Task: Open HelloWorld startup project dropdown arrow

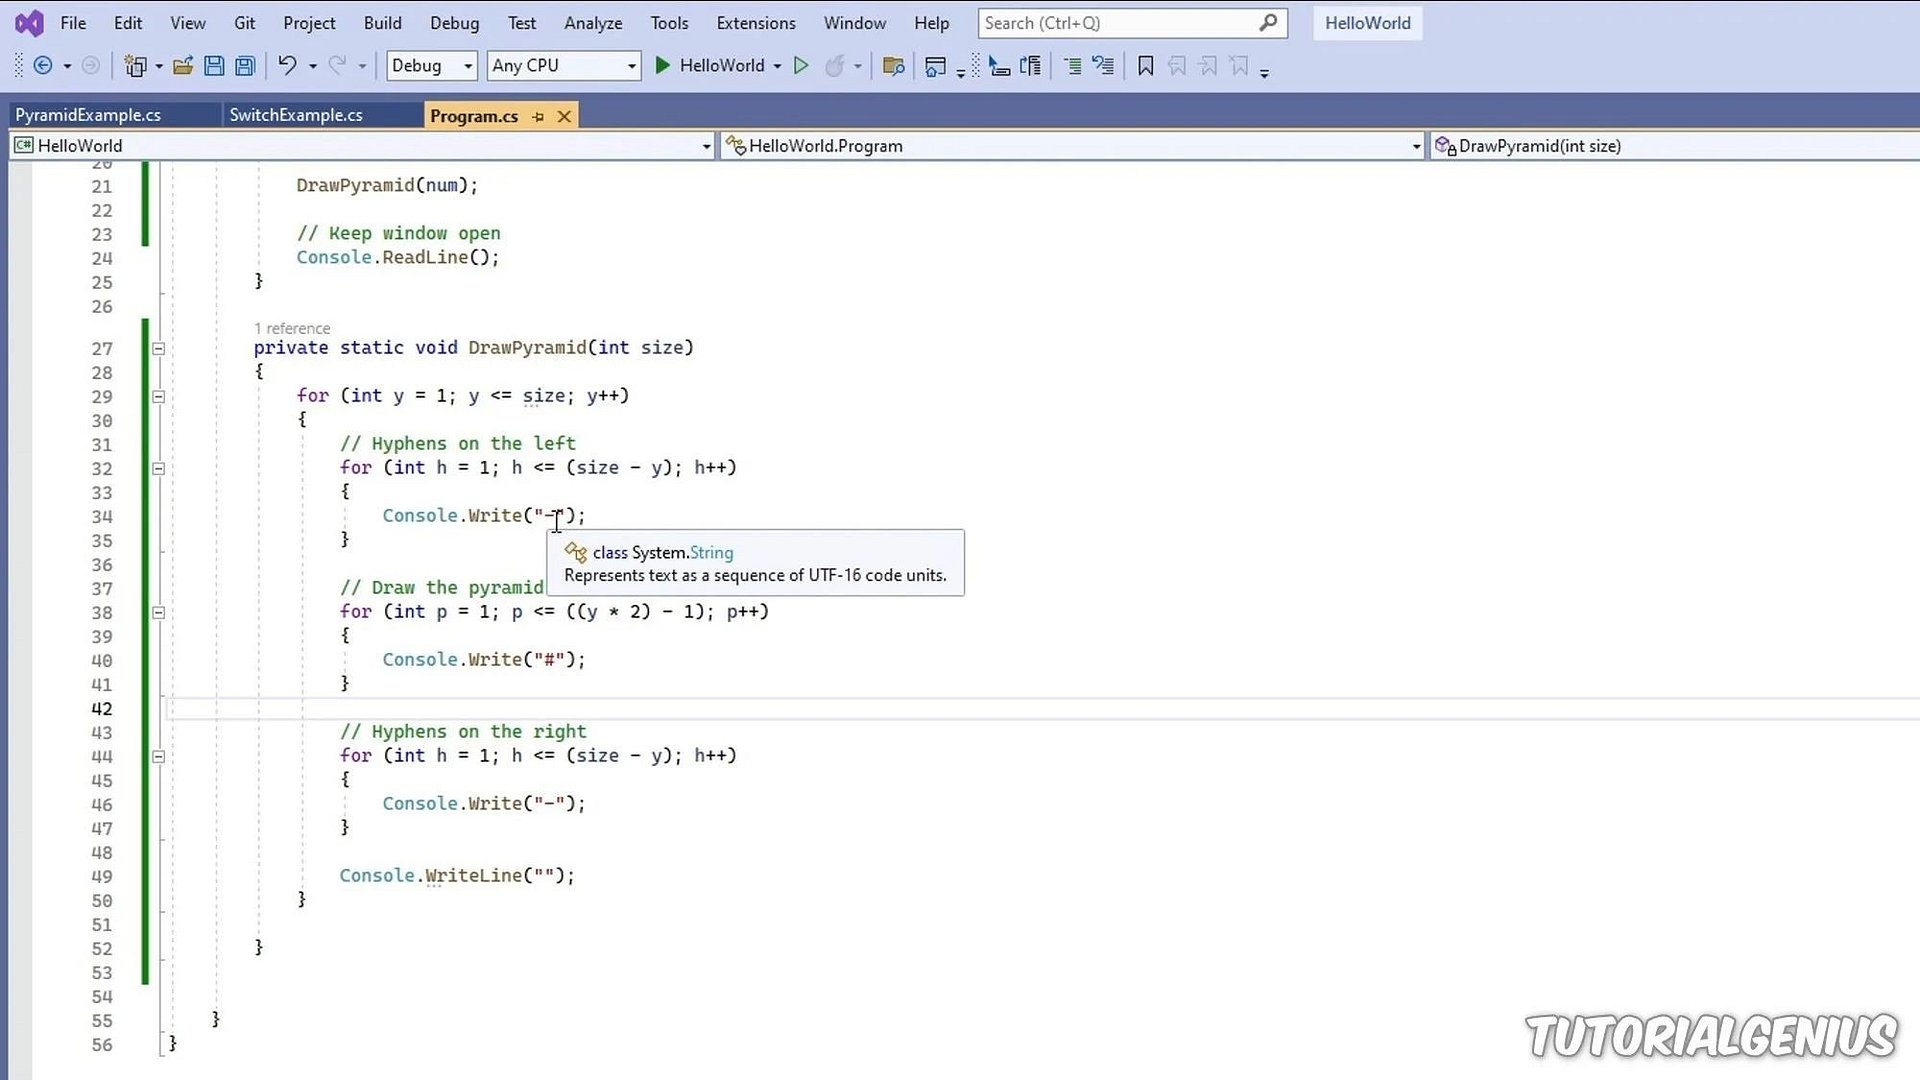Action: 777,66
